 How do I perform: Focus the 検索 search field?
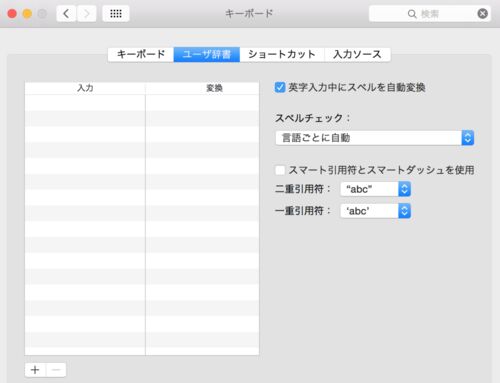[430, 14]
